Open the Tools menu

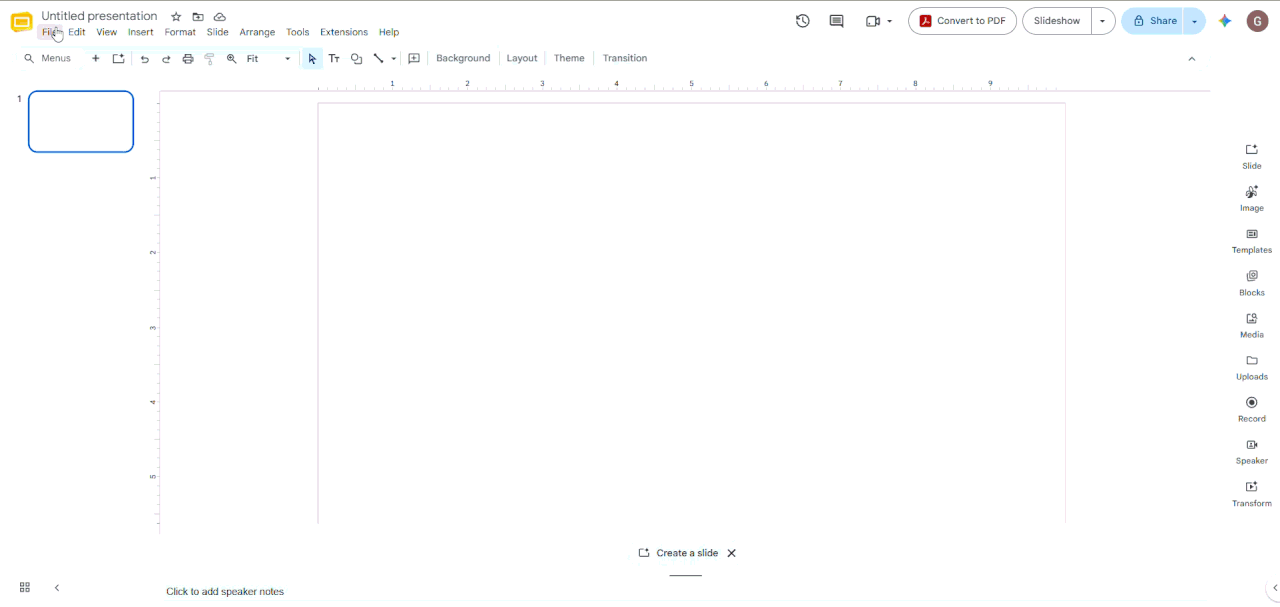point(298,32)
